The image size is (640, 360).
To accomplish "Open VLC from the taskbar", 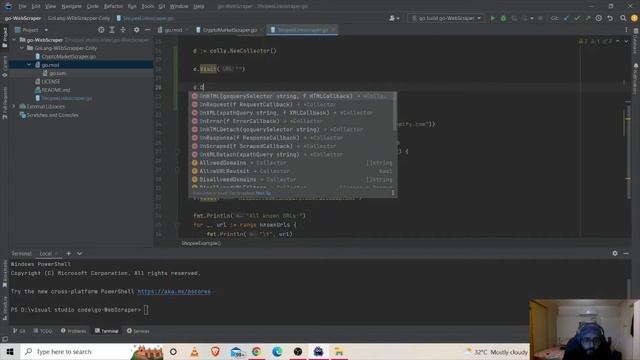I will click(x=195, y=351).
